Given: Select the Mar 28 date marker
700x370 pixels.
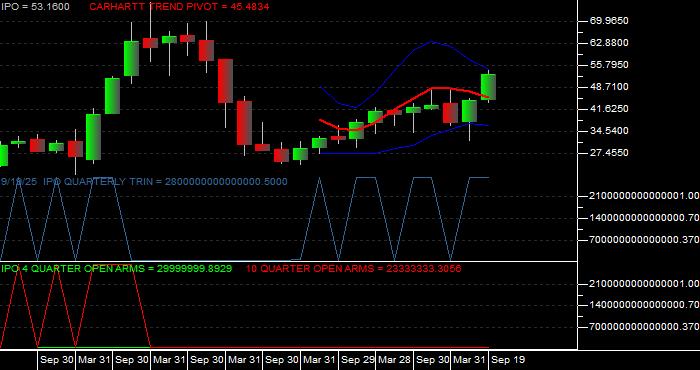Looking at the screenshot, I should pyautogui.click(x=395, y=360).
